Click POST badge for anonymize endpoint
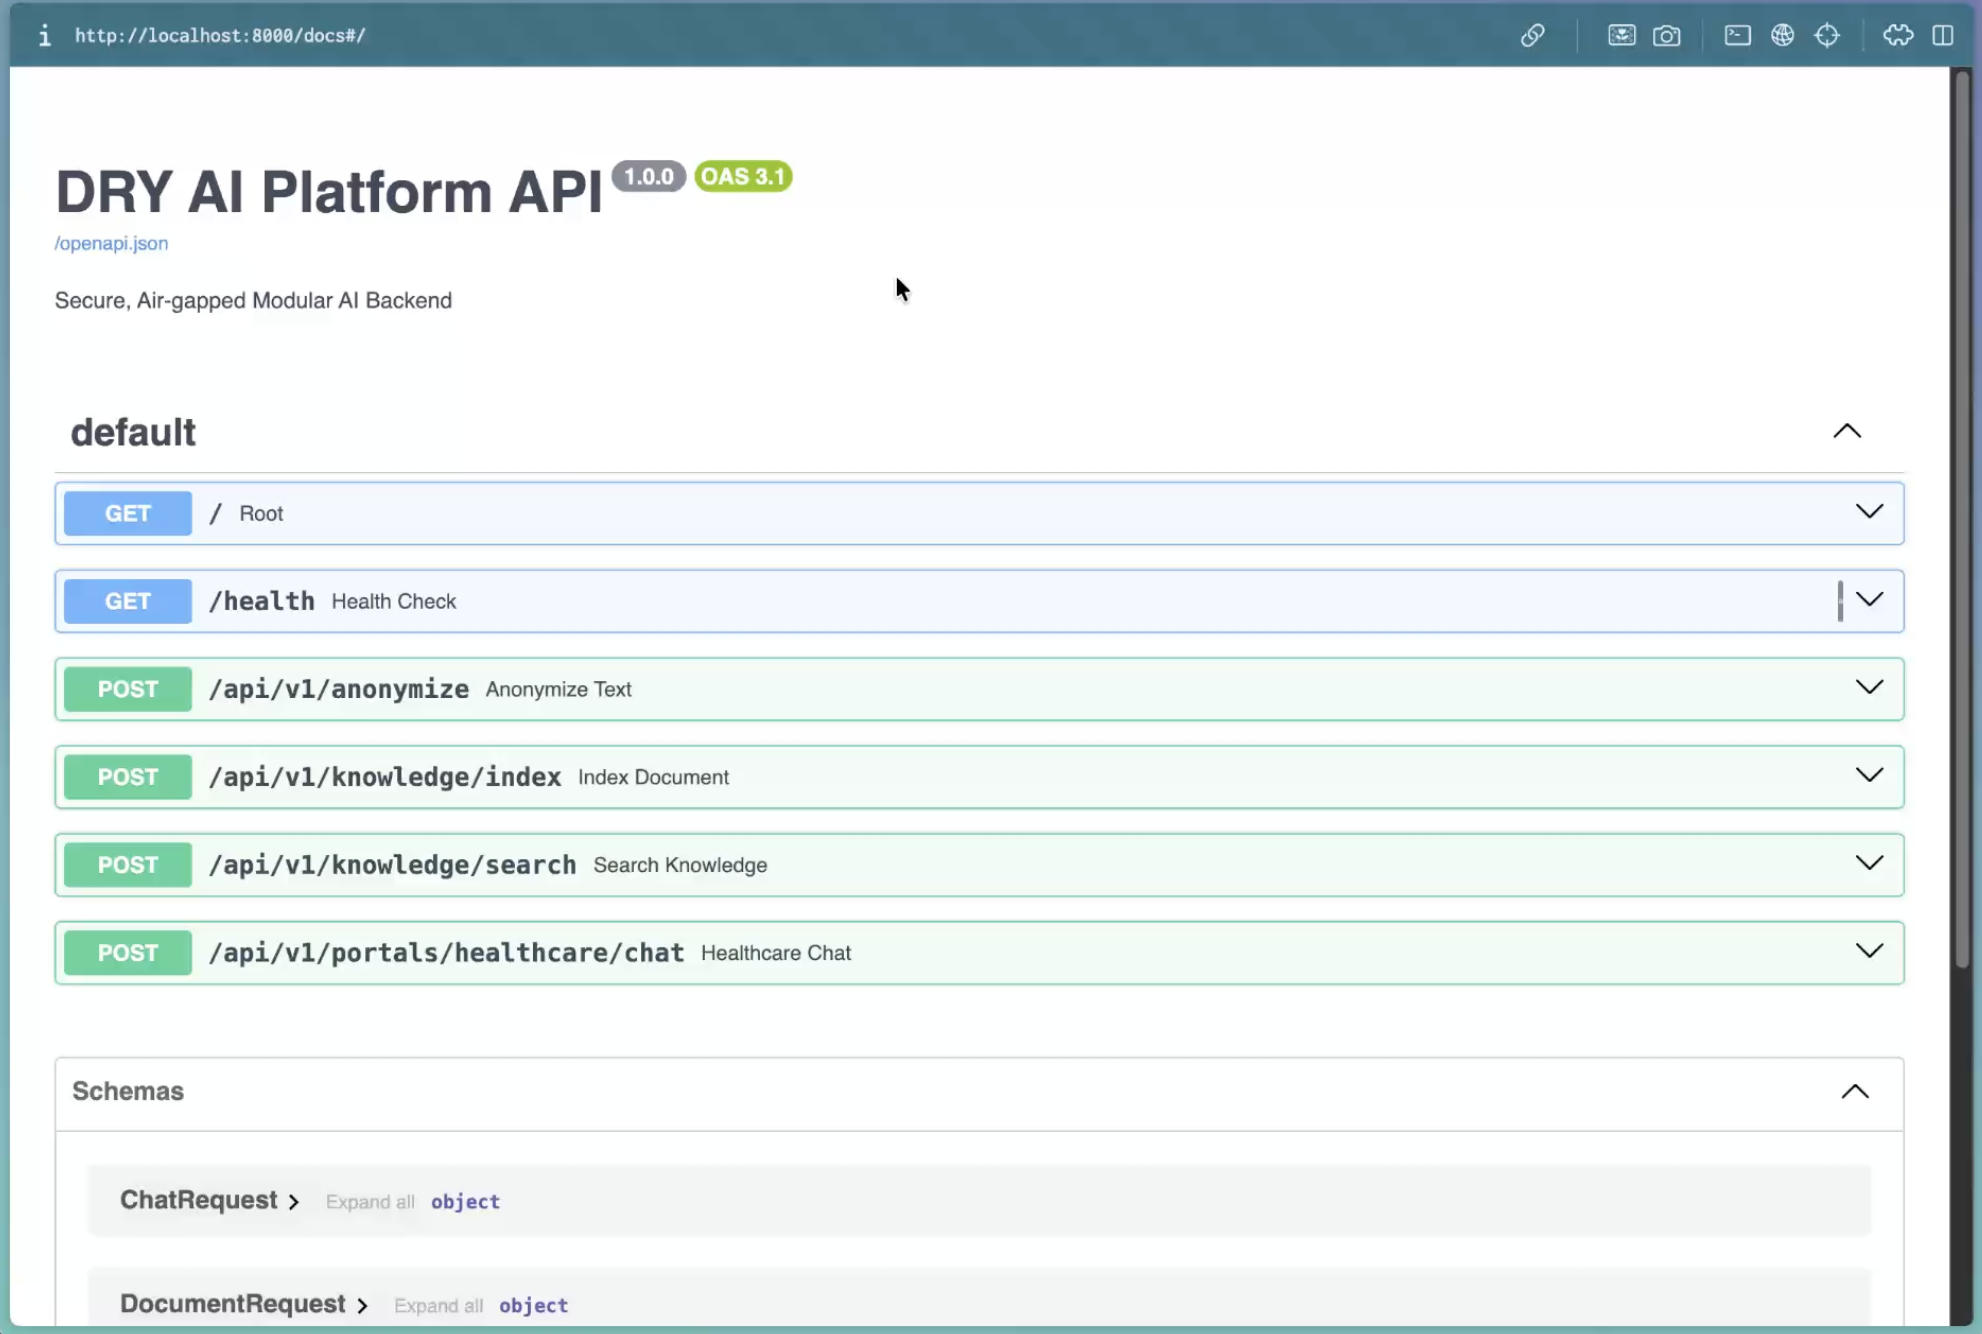 [x=128, y=689]
